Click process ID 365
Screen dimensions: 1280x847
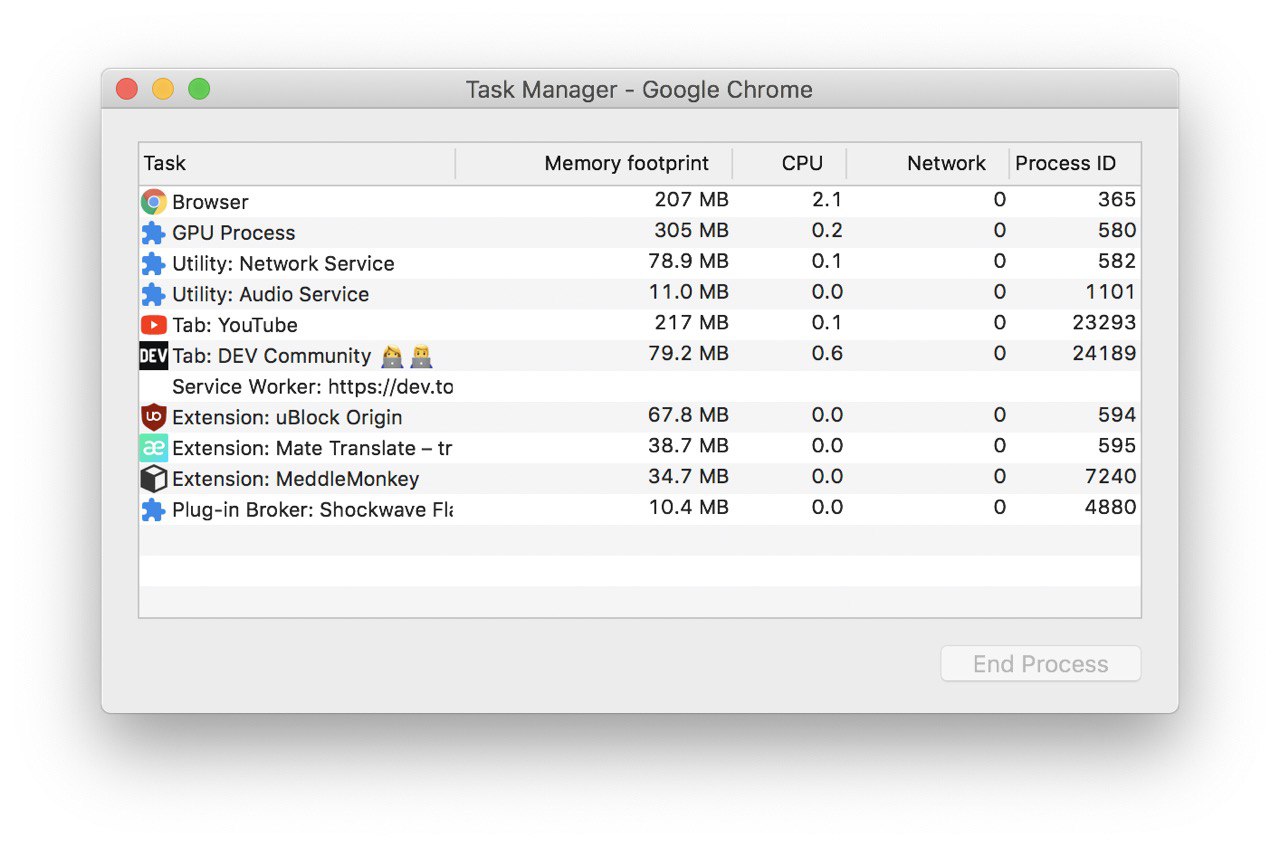tap(1117, 200)
